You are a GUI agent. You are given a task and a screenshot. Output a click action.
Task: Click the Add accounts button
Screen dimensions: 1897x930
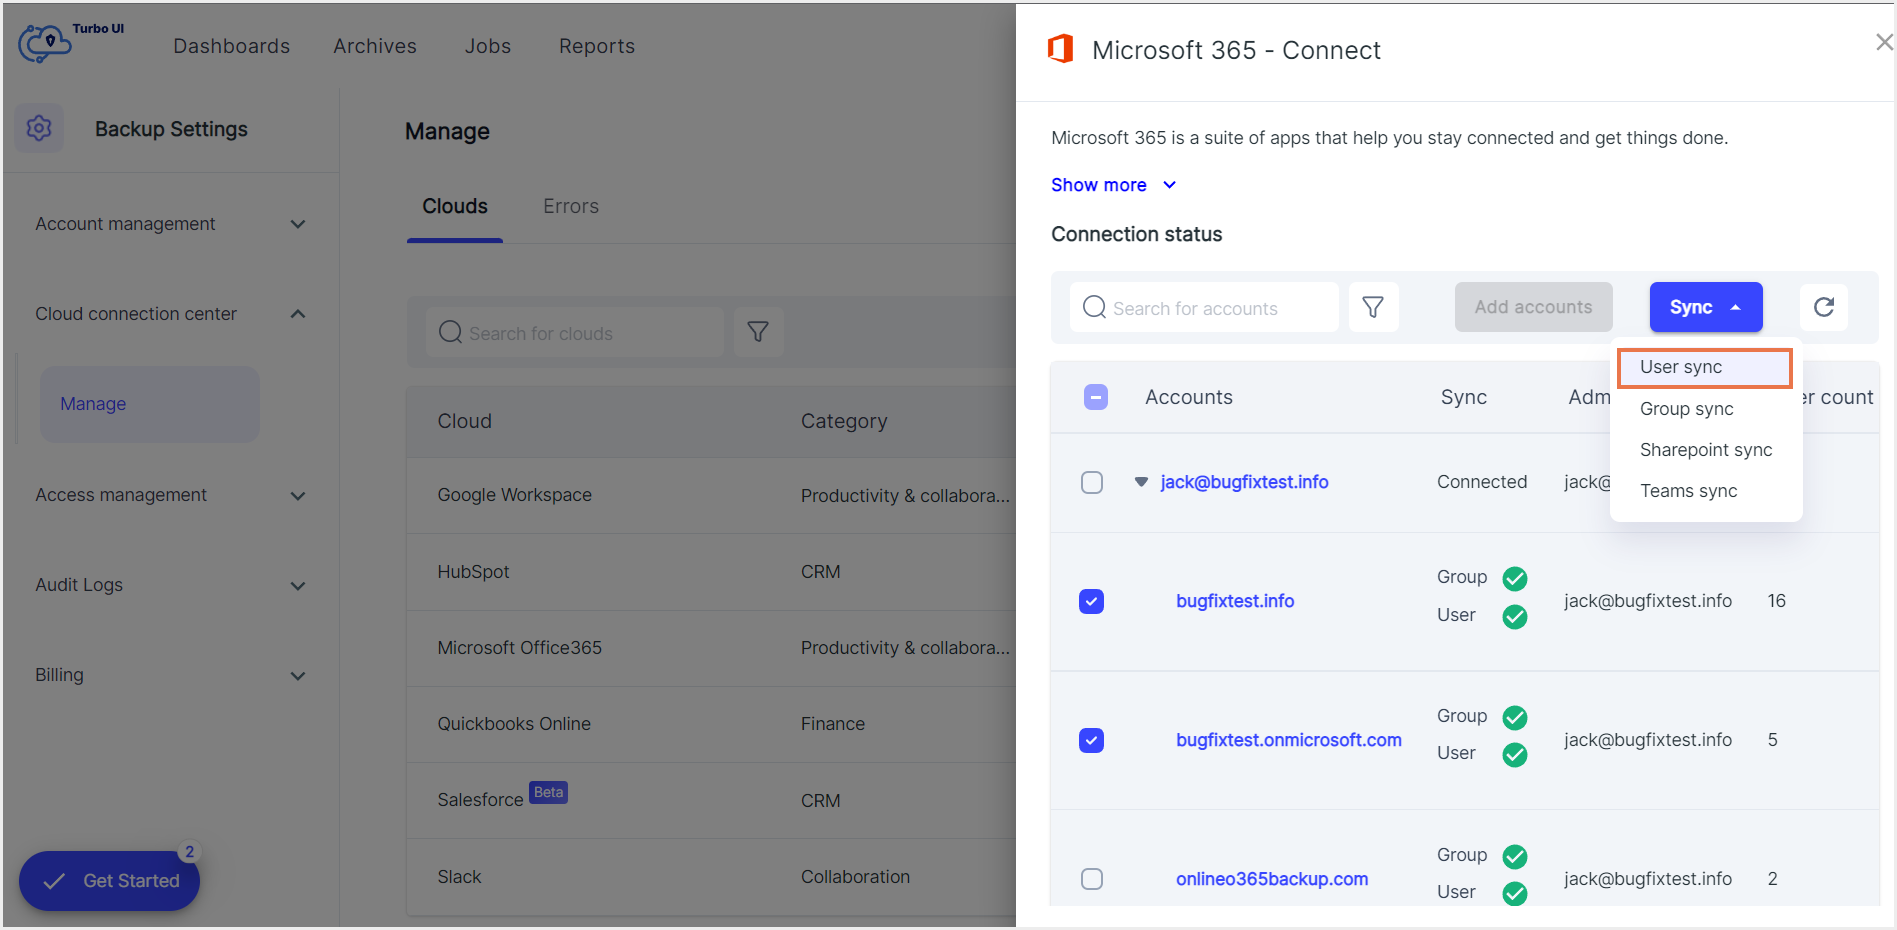(x=1533, y=307)
